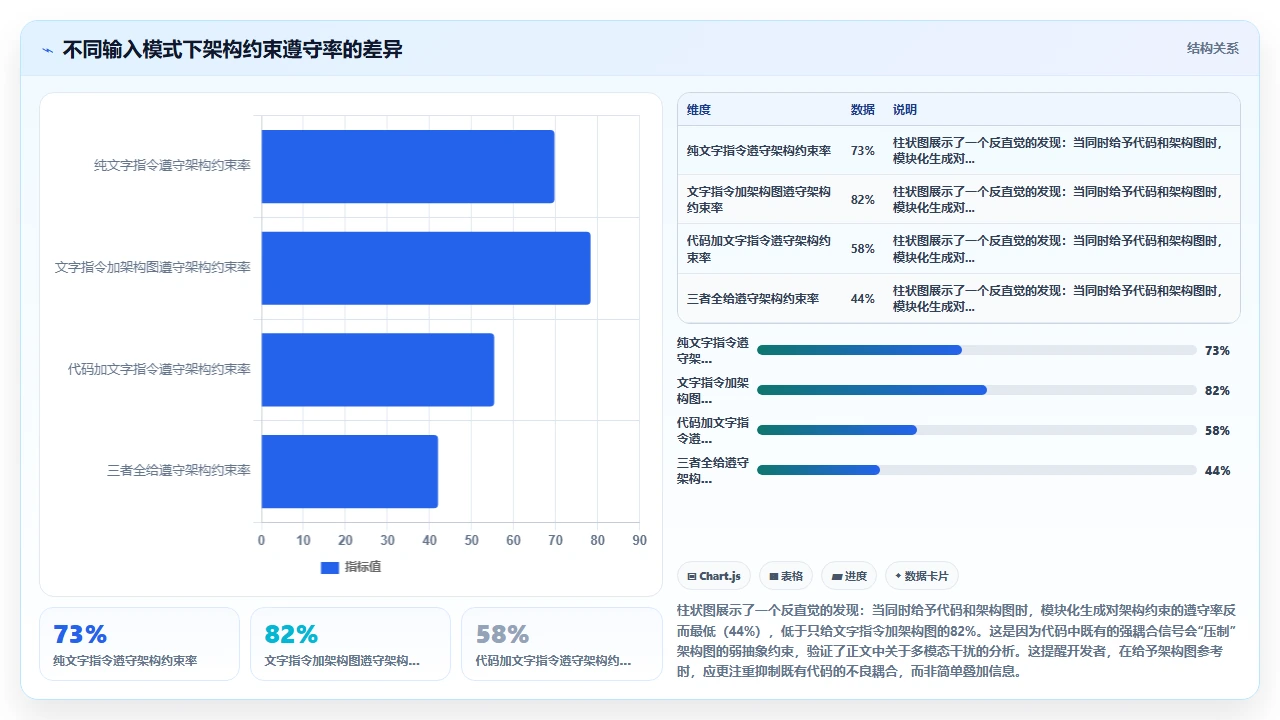The image size is (1280, 720).
Task: Click the y-axis label 纯文字指令遵守架构约束率
Action: point(172,166)
